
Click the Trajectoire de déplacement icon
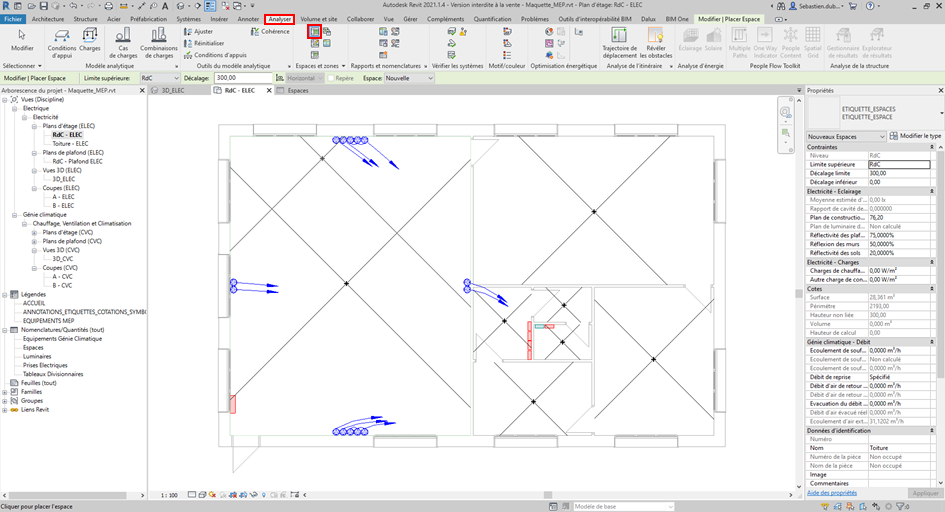pos(619,39)
